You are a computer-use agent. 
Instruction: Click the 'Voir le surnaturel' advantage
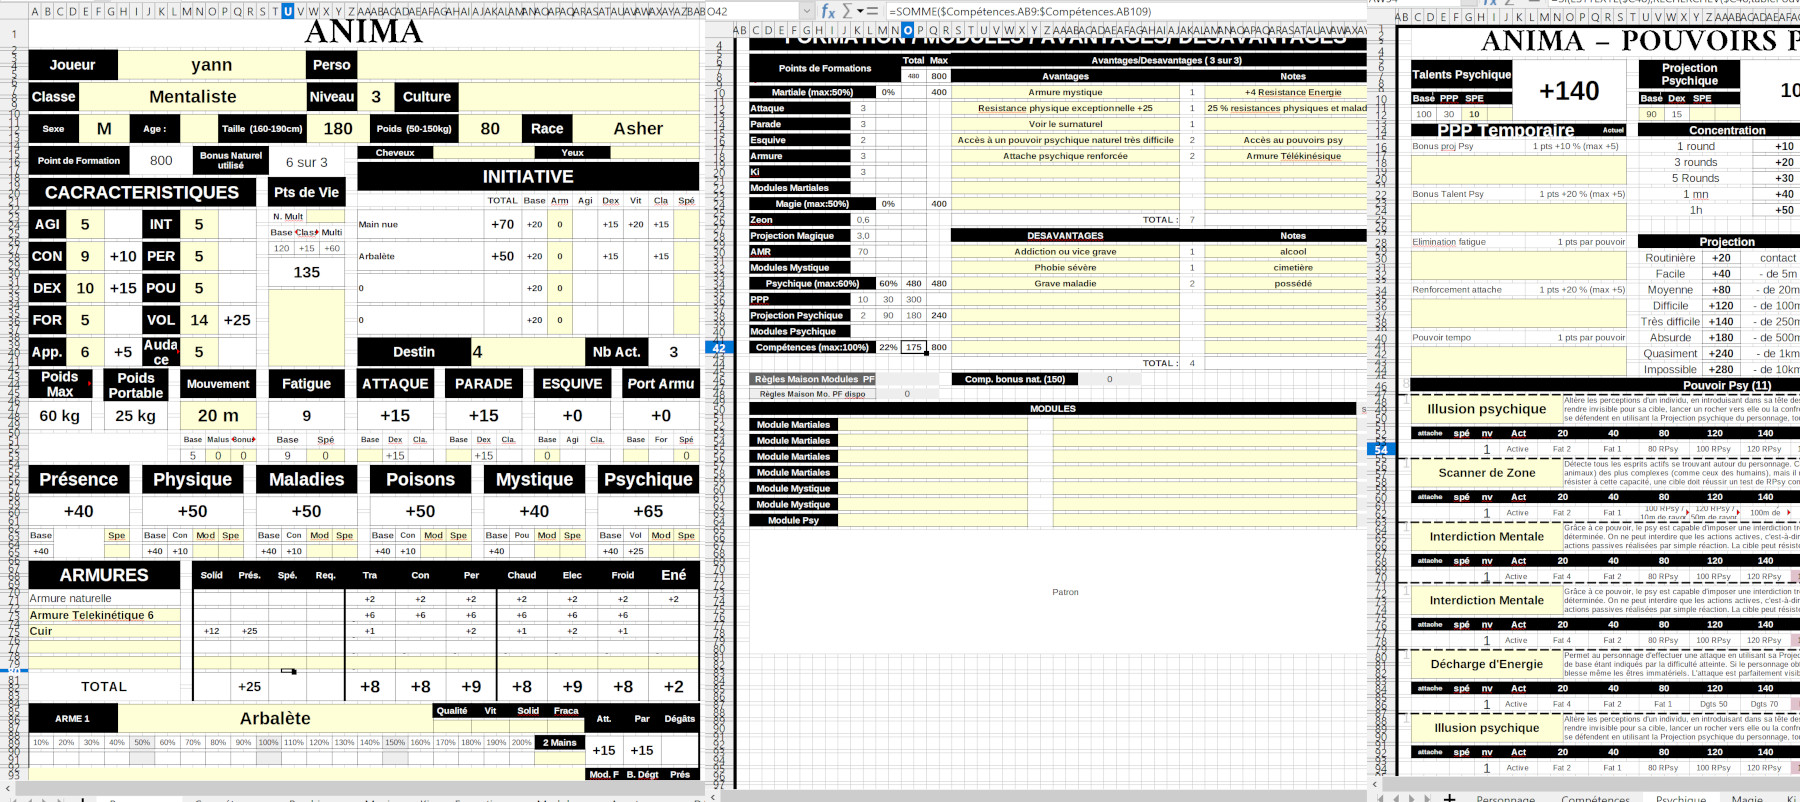tap(1065, 124)
